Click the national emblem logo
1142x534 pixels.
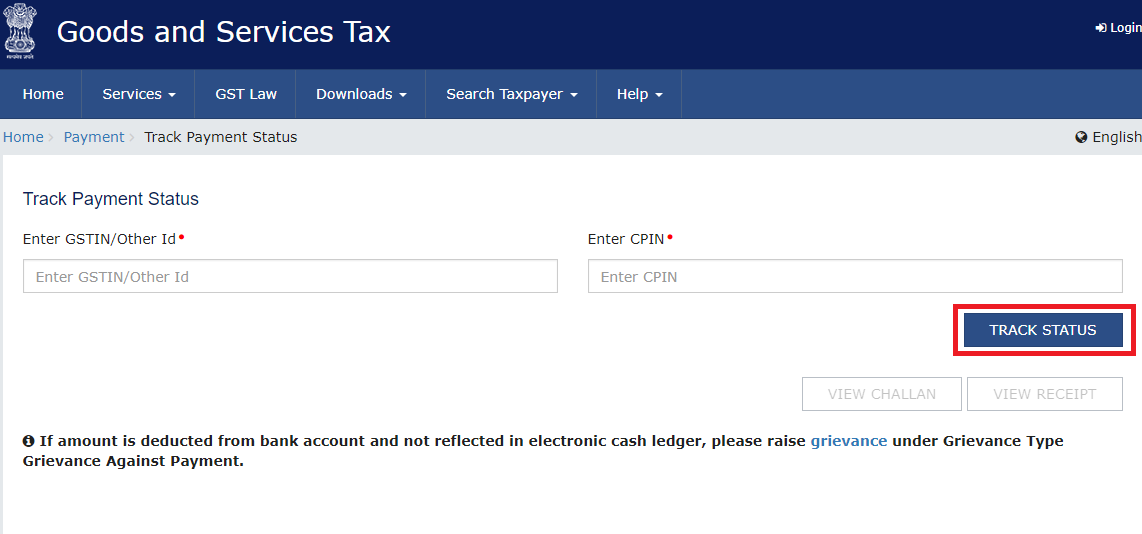tap(20, 31)
